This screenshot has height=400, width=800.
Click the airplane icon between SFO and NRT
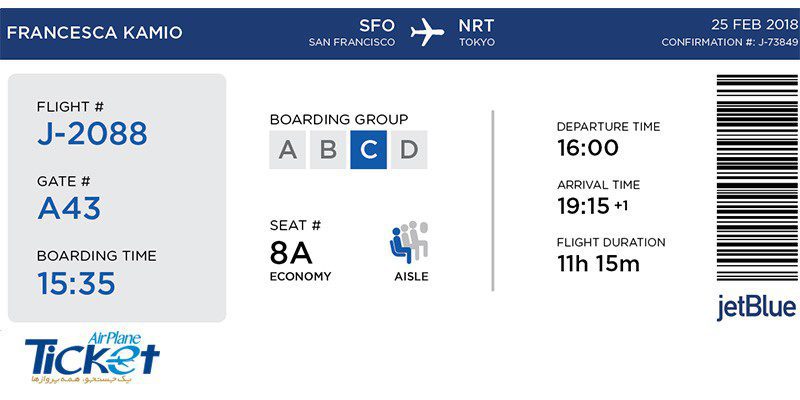pyautogui.click(x=427, y=32)
